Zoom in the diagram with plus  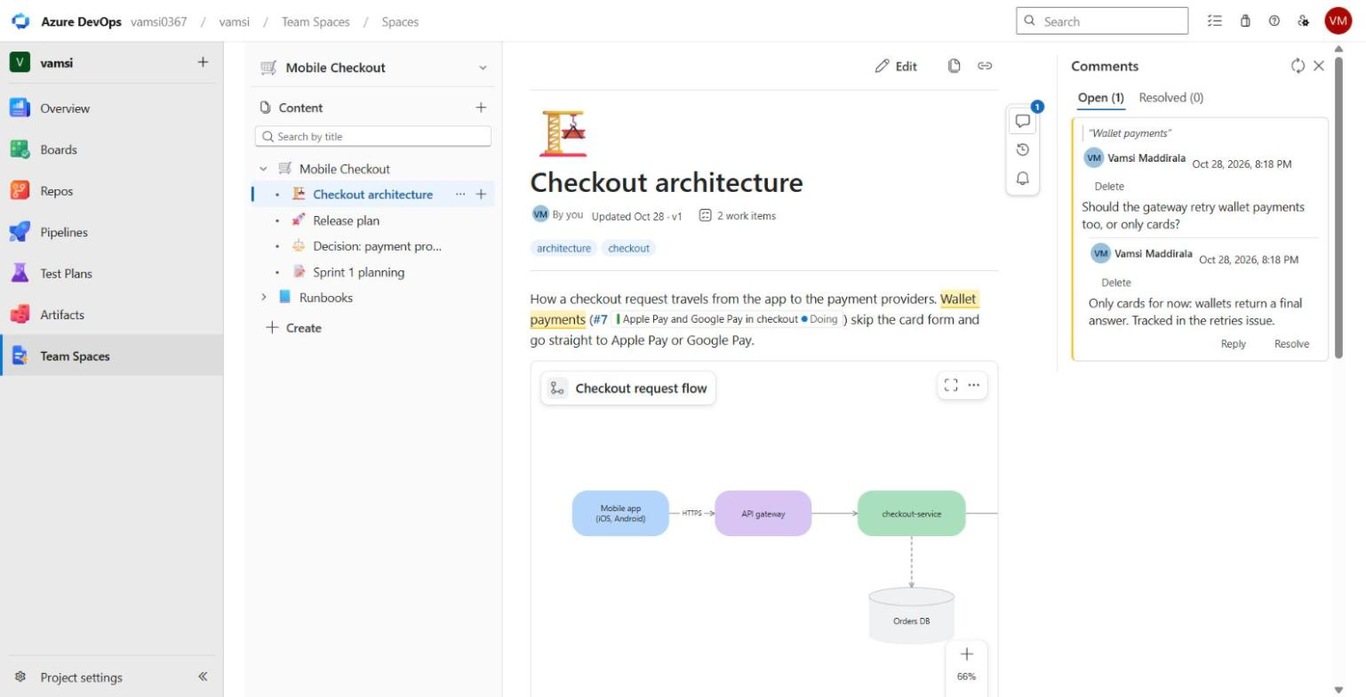(967, 654)
